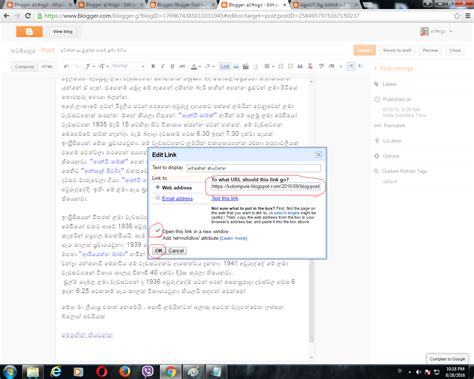Open Internet Explorer from the taskbar
Image resolution: width=474 pixels, height=379 pixels.
click(56, 372)
